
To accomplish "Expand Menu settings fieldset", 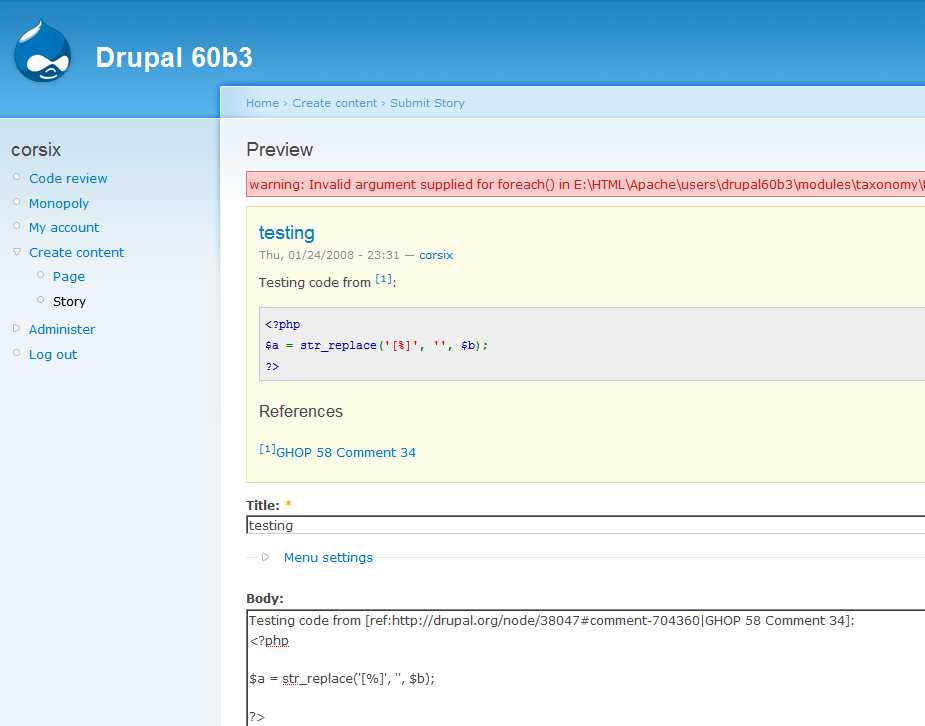I will [328, 557].
